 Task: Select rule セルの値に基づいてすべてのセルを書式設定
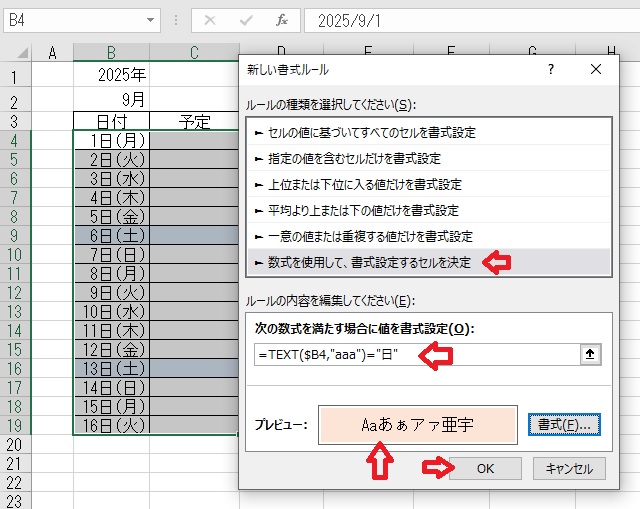365,132
